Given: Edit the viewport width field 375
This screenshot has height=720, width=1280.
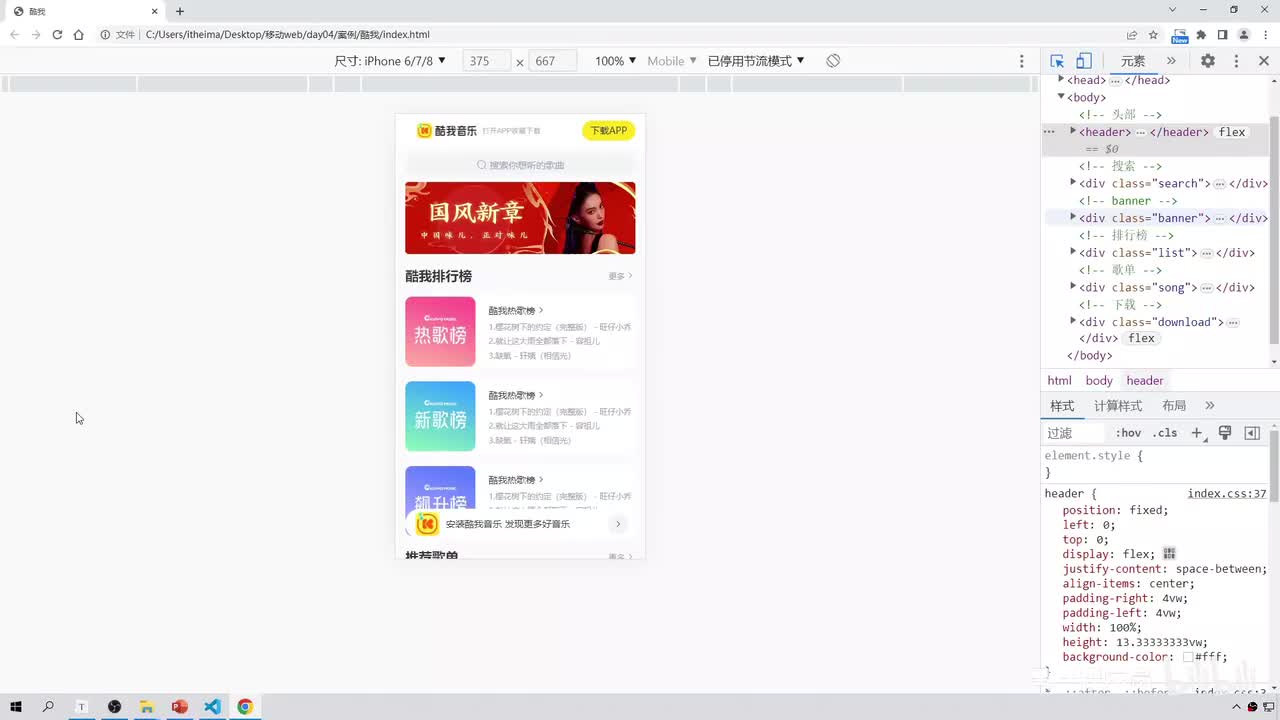Looking at the screenshot, I should coord(487,61).
